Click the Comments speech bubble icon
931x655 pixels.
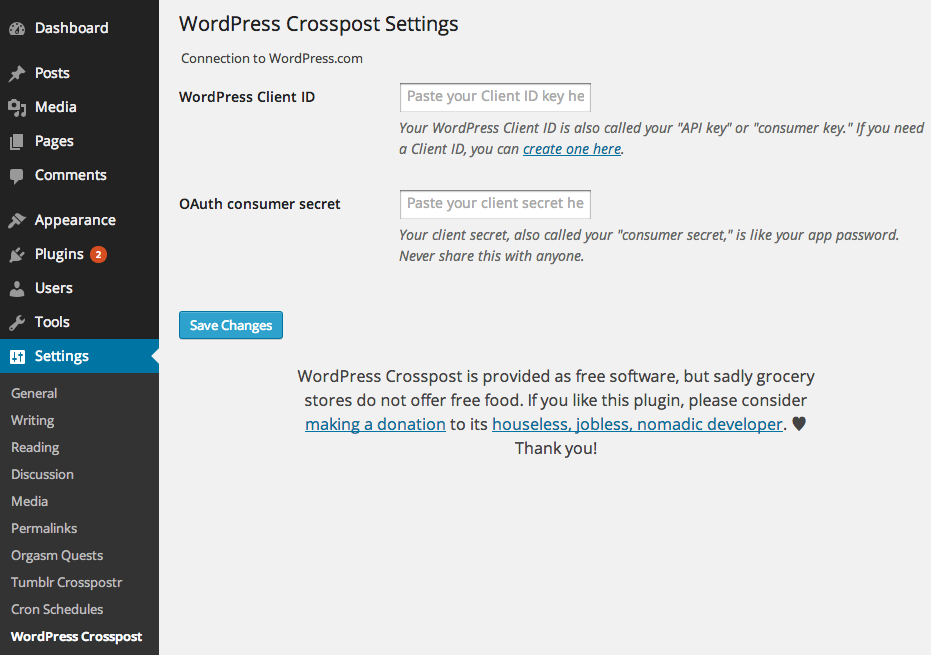[17, 176]
